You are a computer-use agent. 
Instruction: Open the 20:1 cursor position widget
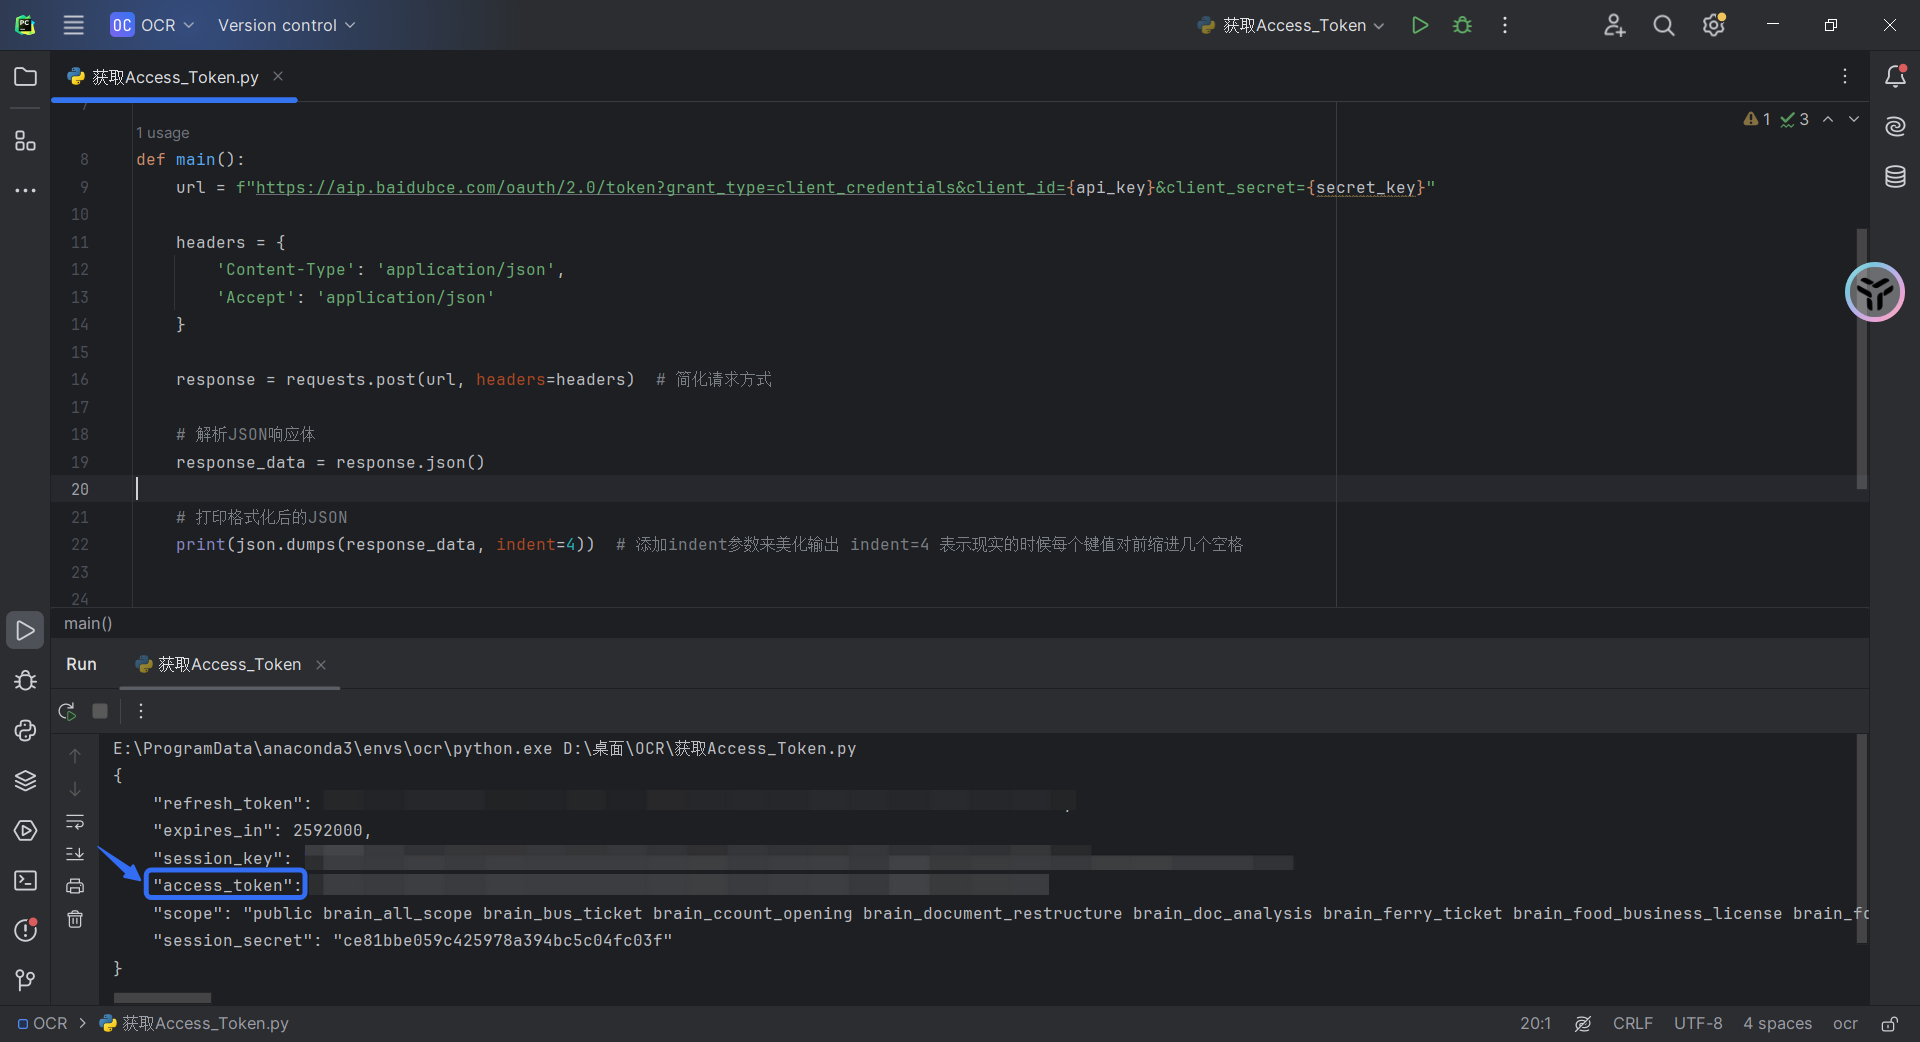click(x=1535, y=1023)
